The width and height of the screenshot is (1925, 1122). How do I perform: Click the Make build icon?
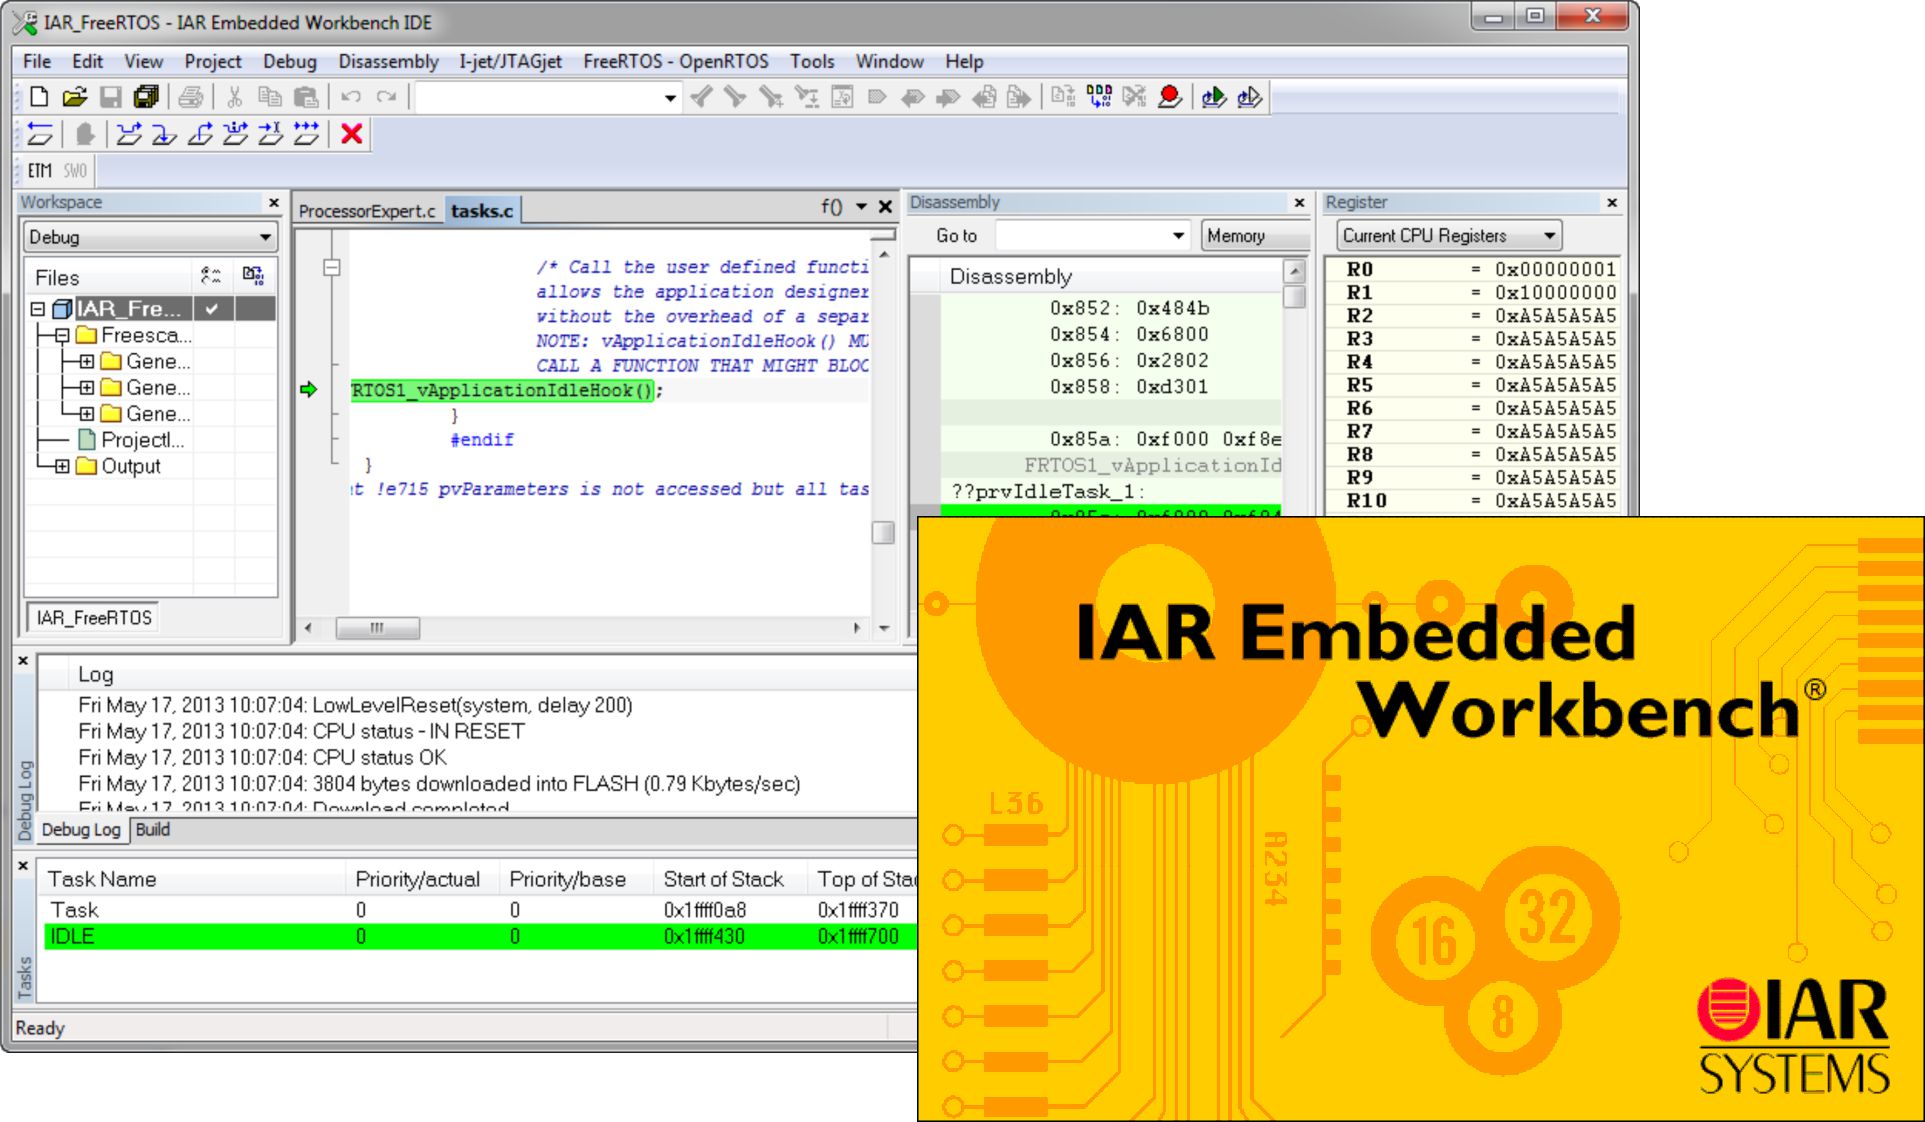click(1099, 97)
